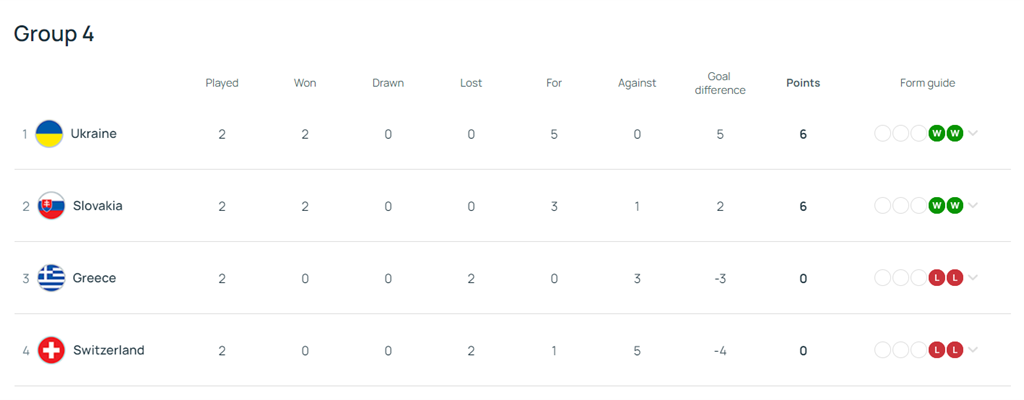
Task: Click the Points column header
Action: tap(803, 83)
